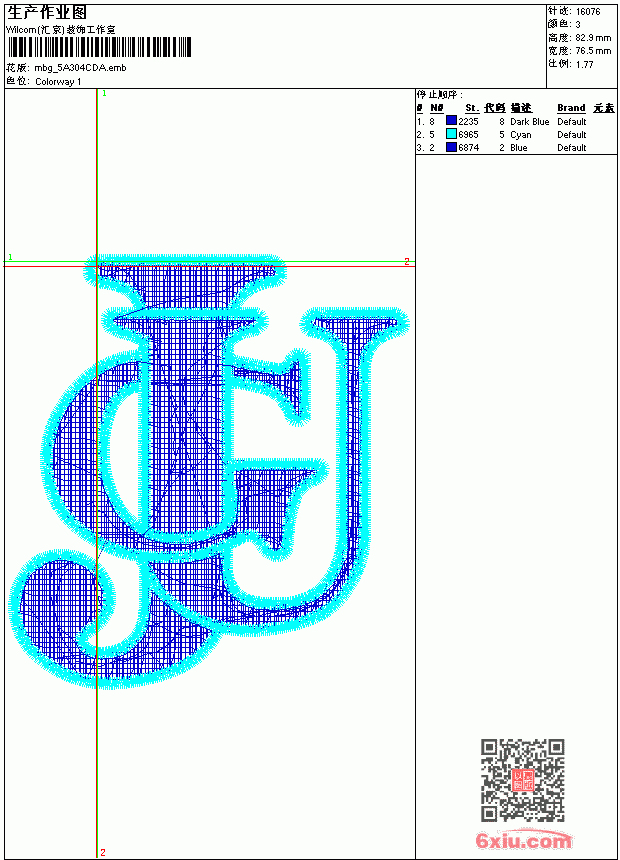
Task: Click the green marker 1 at top
Action: click(x=104, y=94)
